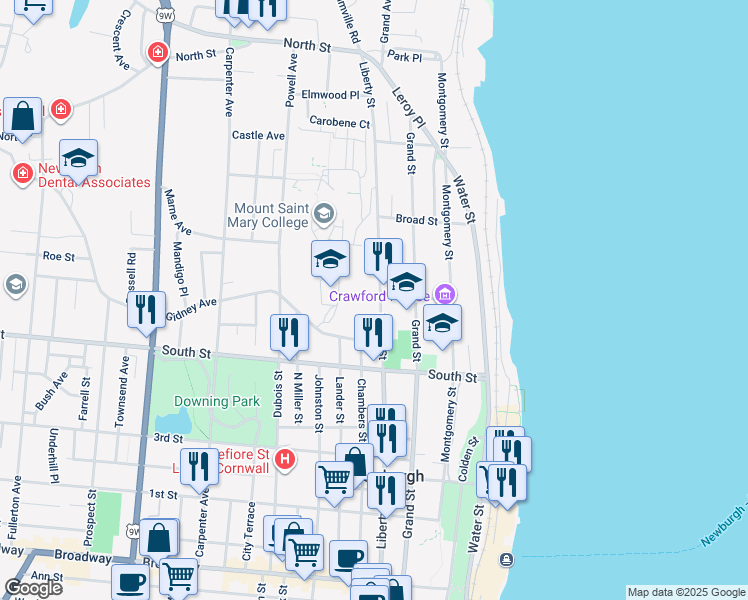
Task: Click the restaurant marker below Broad St
Action: (x=383, y=257)
